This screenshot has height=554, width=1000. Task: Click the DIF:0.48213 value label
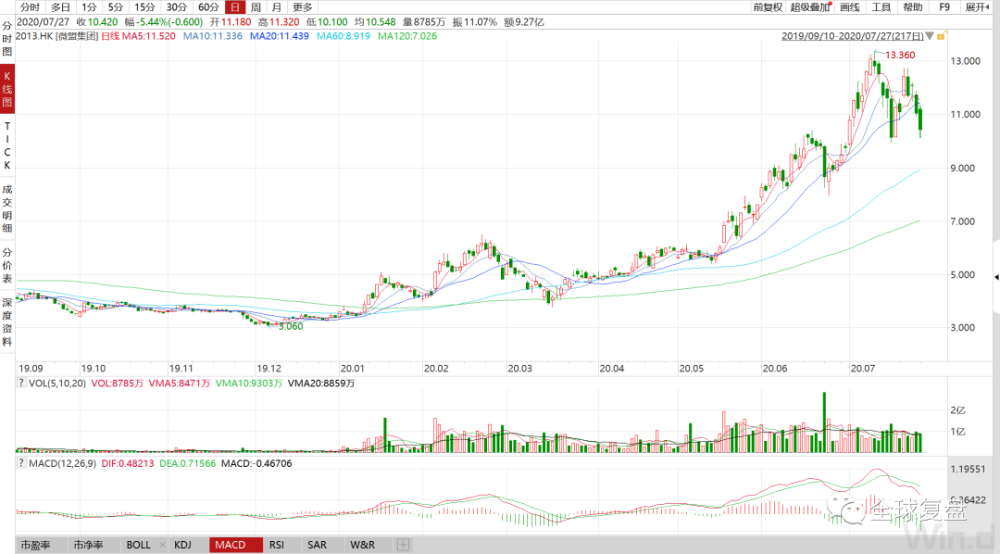click(x=128, y=463)
